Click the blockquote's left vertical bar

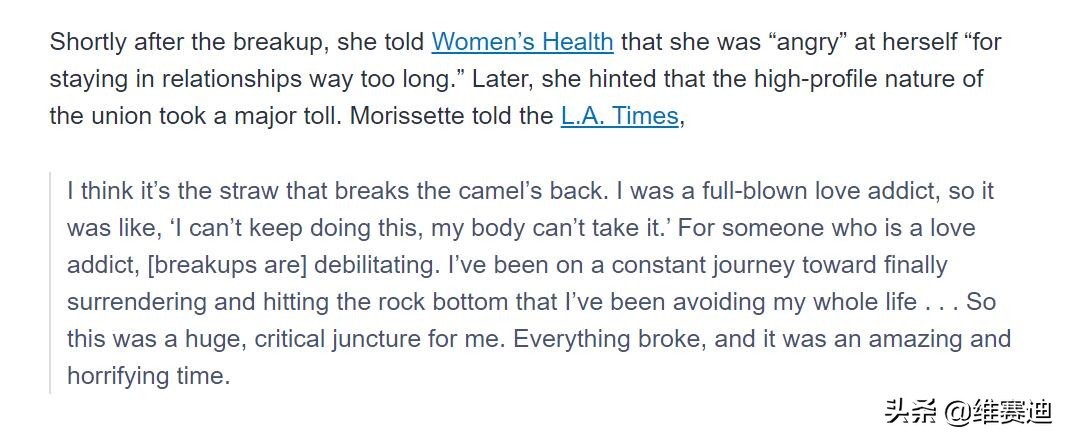click(50, 283)
